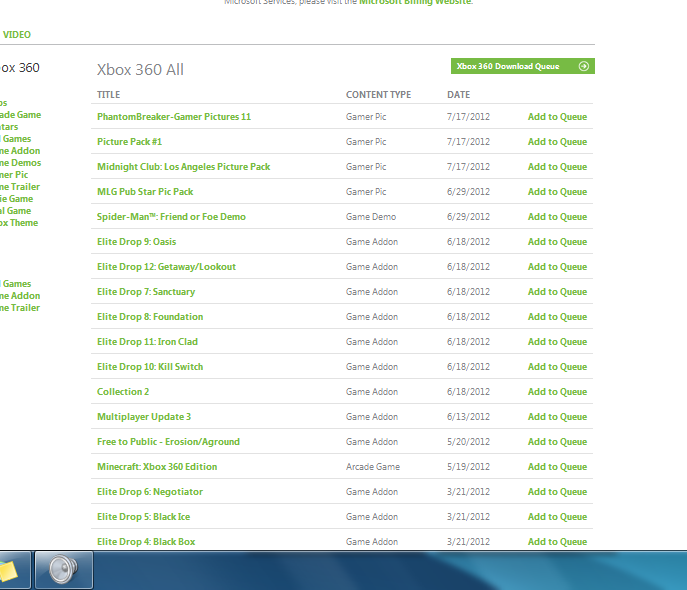Viewport: 687px width, 590px height.
Task: Filter by Arcade Game in sidebar
Action: pos(21,114)
